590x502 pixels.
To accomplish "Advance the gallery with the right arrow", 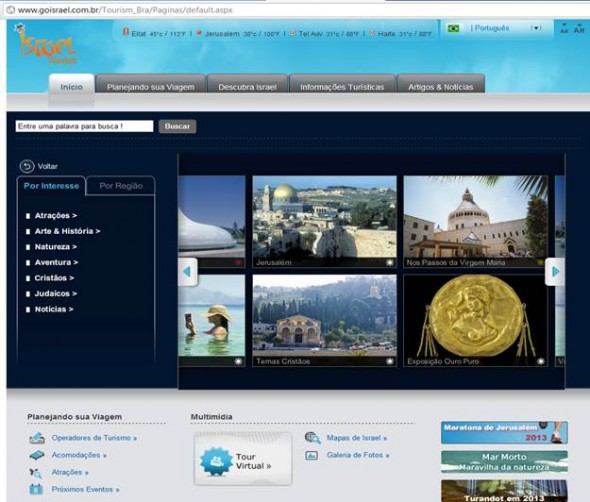I will click(555, 272).
